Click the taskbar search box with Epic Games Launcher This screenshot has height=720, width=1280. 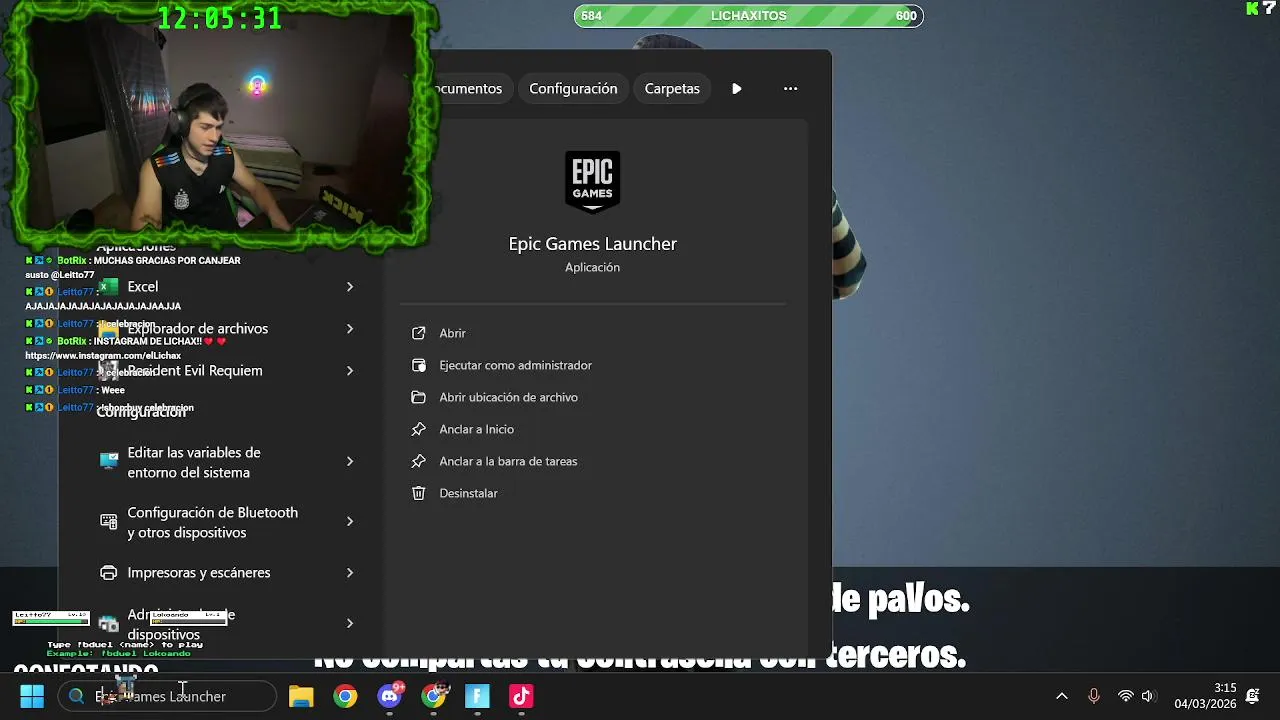(167, 696)
